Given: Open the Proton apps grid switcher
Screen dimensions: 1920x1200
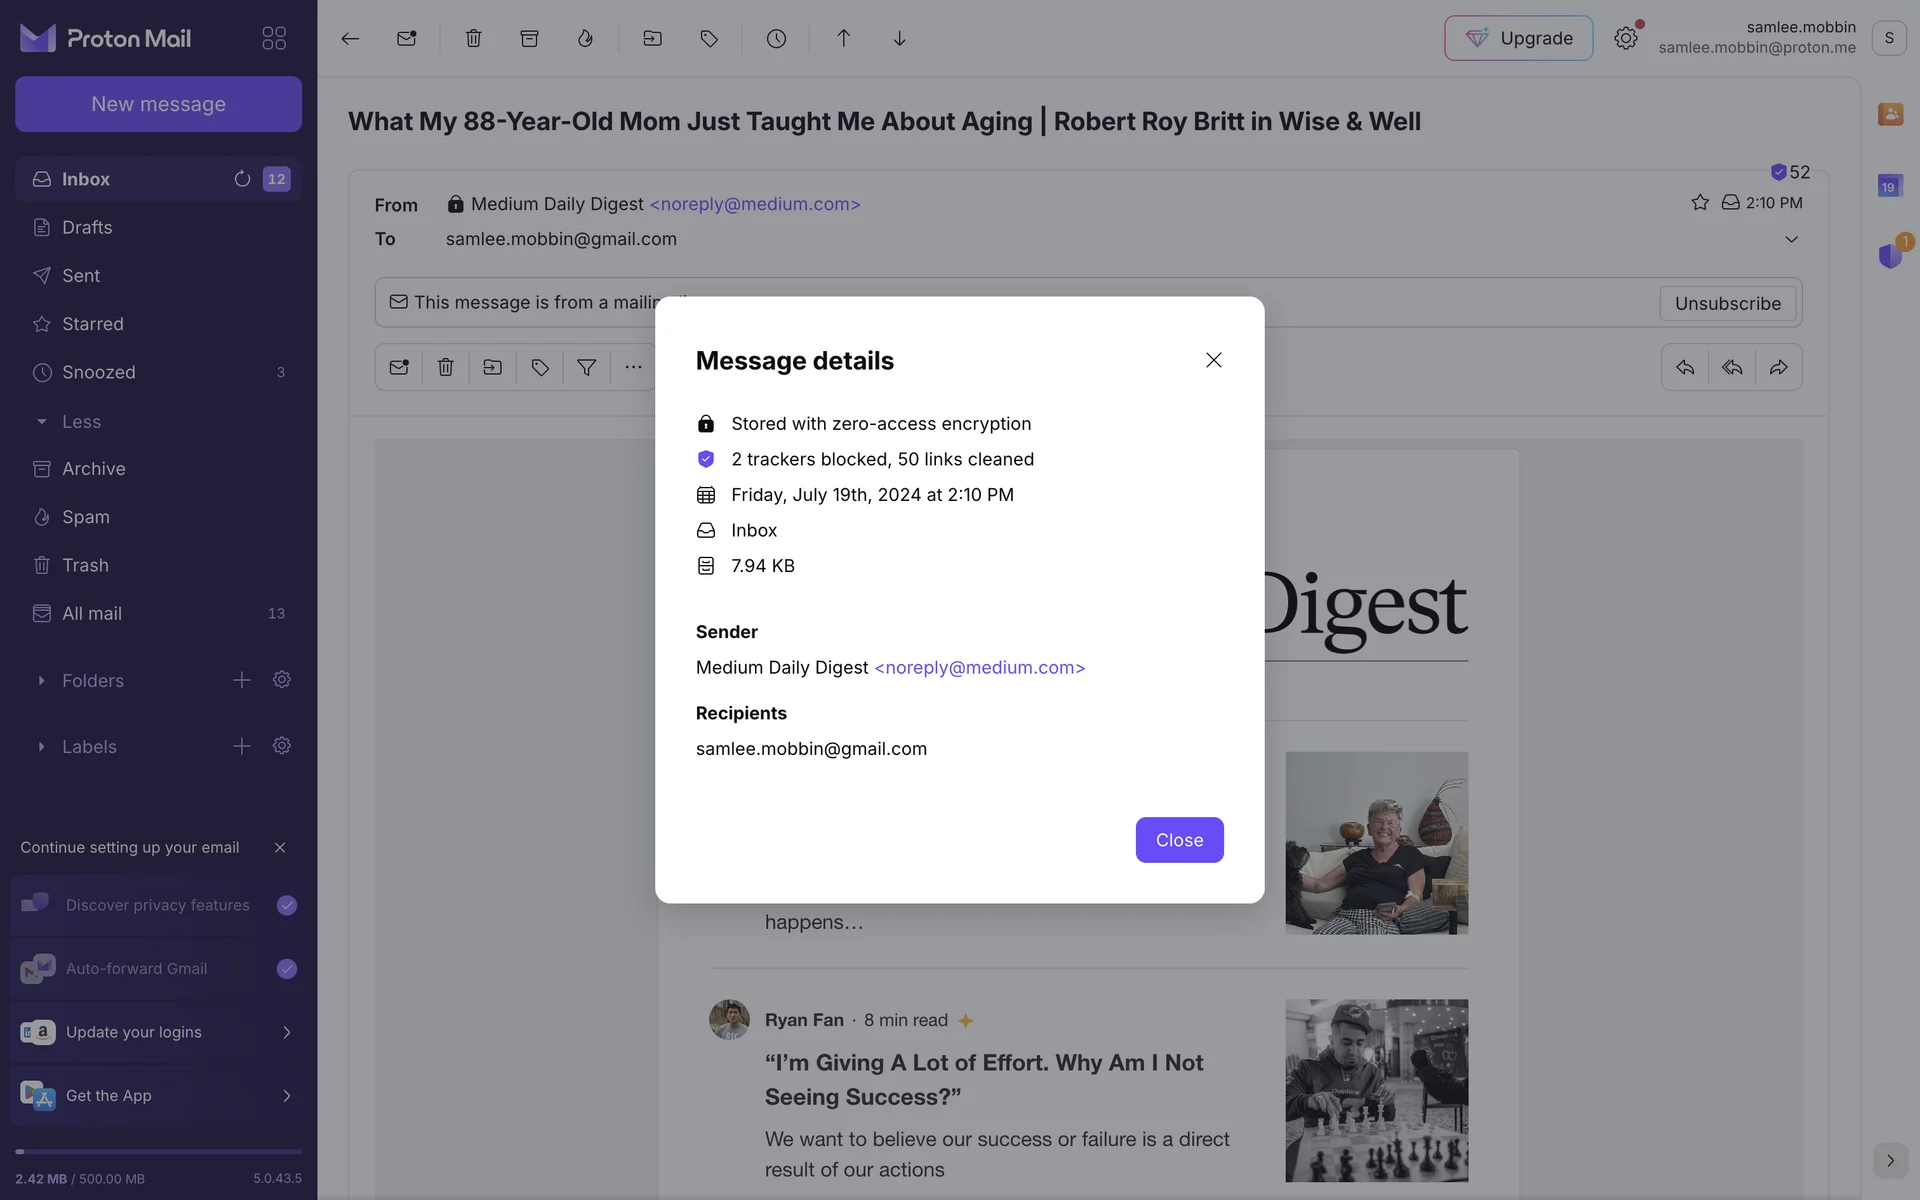Looking at the screenshot, I should 273,38.
